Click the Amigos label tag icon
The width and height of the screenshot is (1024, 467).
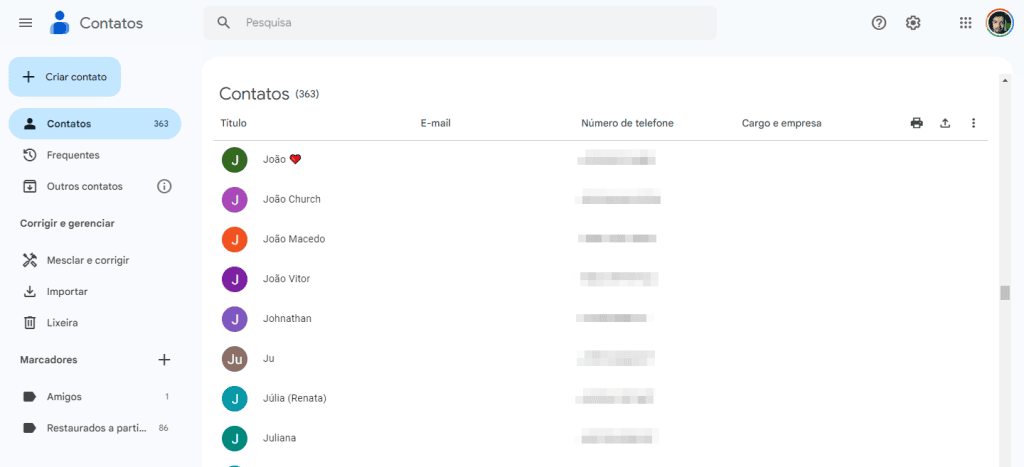[29, 396]
